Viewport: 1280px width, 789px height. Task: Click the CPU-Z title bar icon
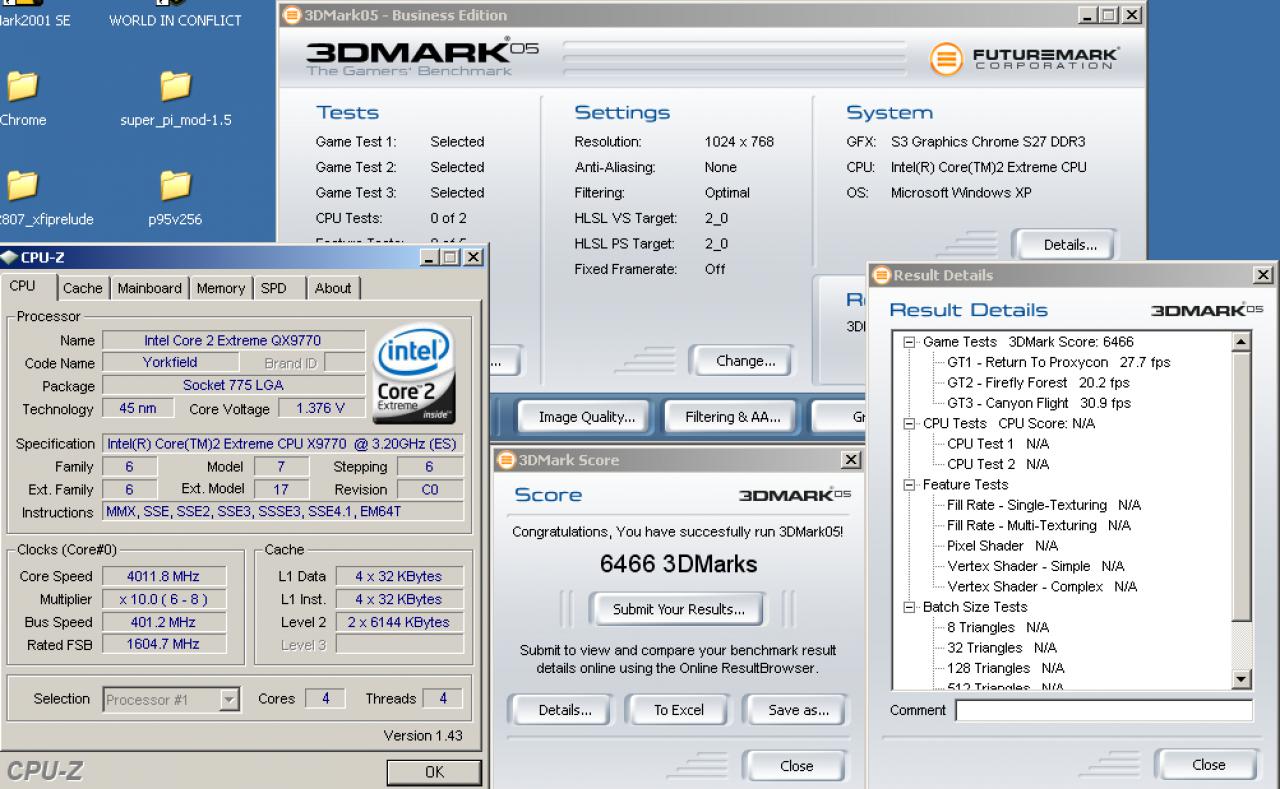tap(9, 257)
